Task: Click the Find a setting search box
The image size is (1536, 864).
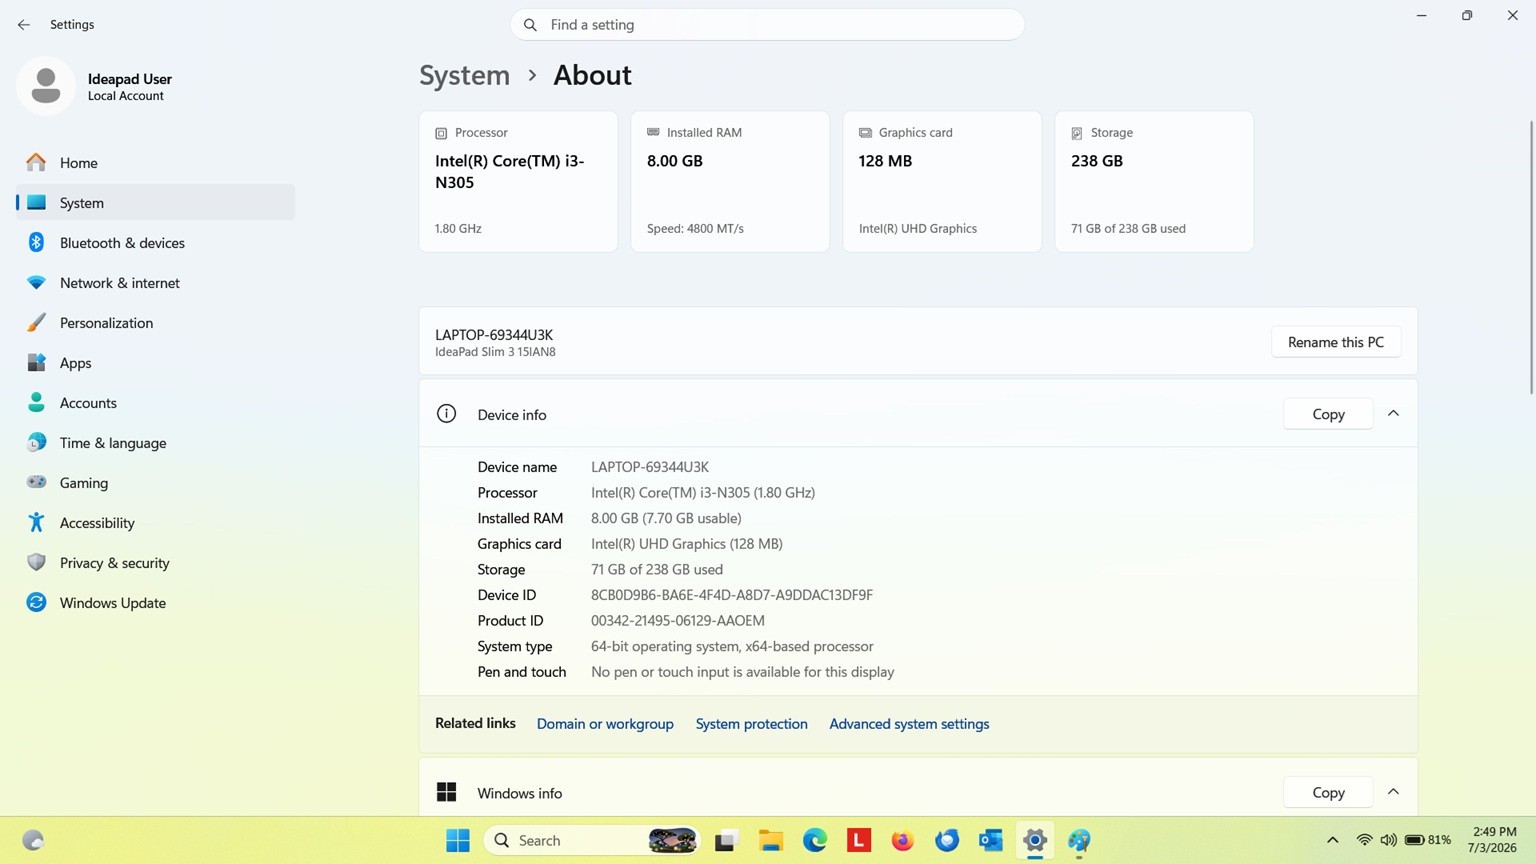Action: click(x=767, y=25)
